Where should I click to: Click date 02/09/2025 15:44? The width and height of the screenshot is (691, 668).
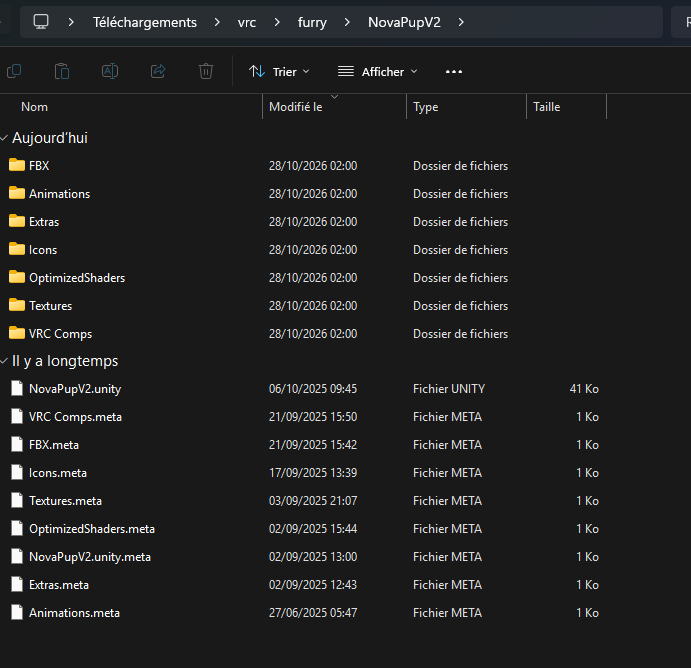click(313, 528)
